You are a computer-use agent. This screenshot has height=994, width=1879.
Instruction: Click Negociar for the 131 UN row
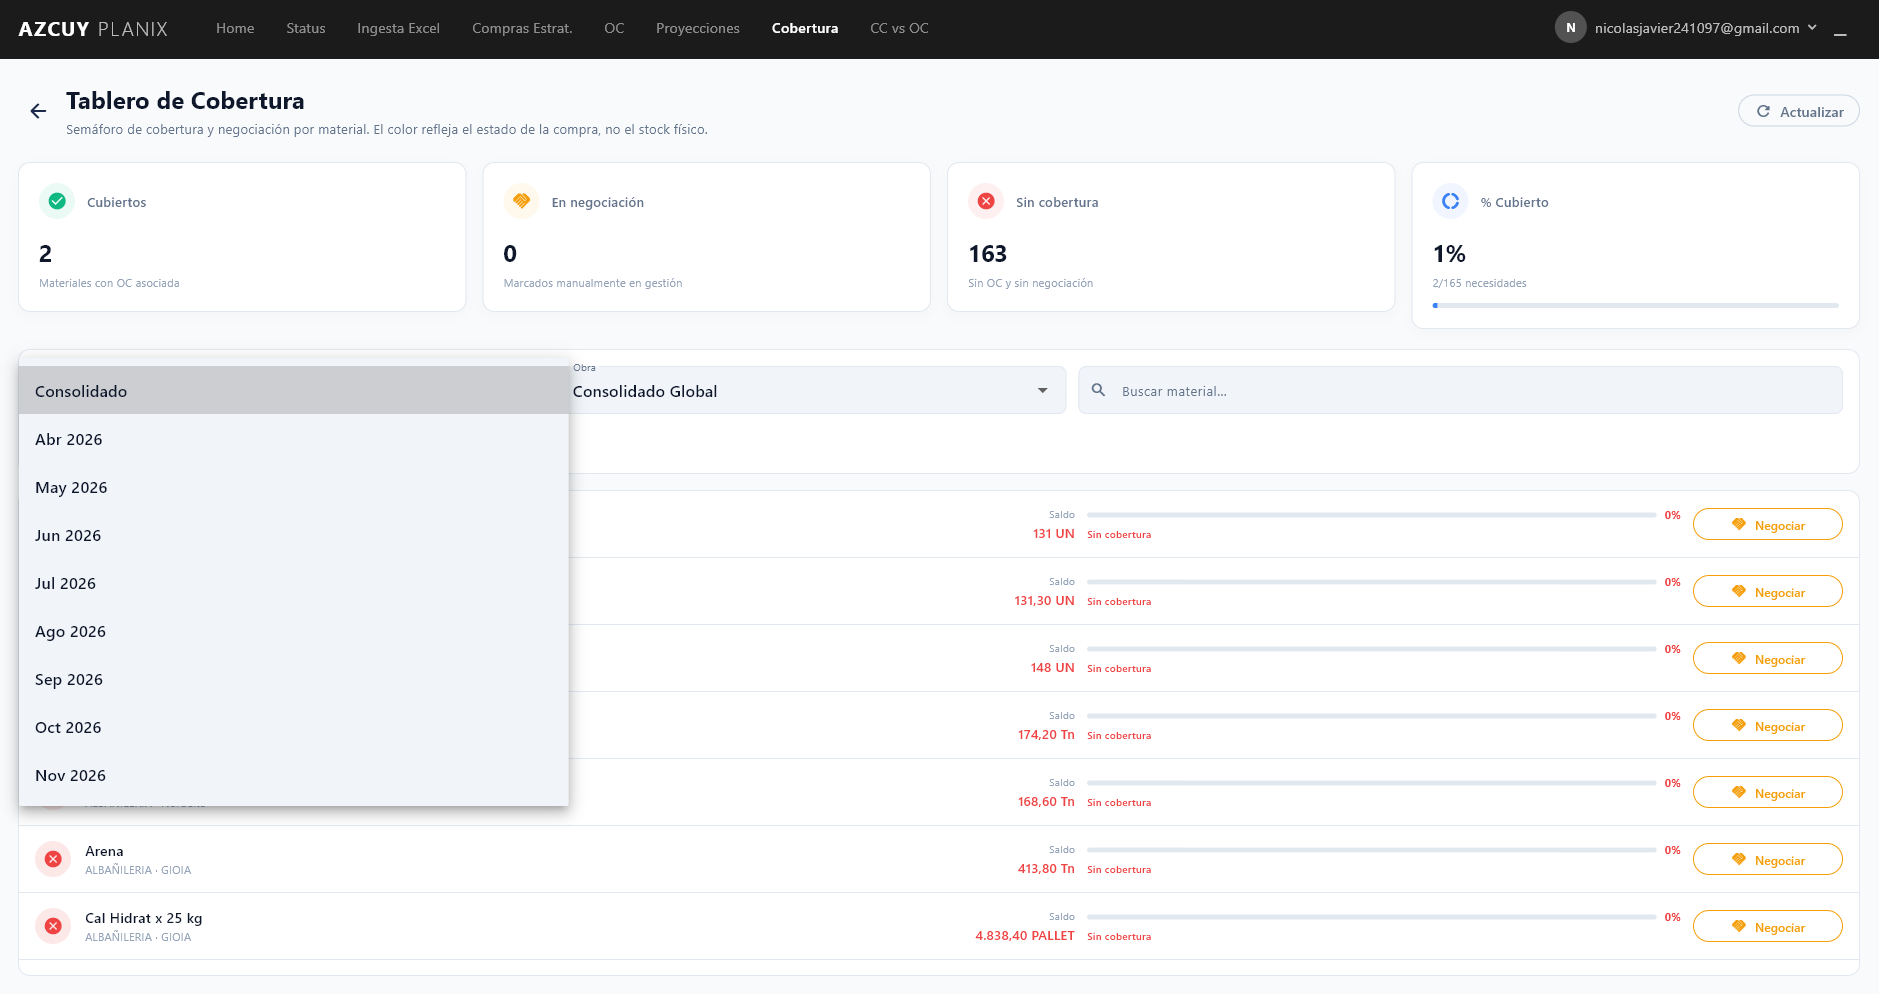pyautogui.click(x=1767, y=524)
